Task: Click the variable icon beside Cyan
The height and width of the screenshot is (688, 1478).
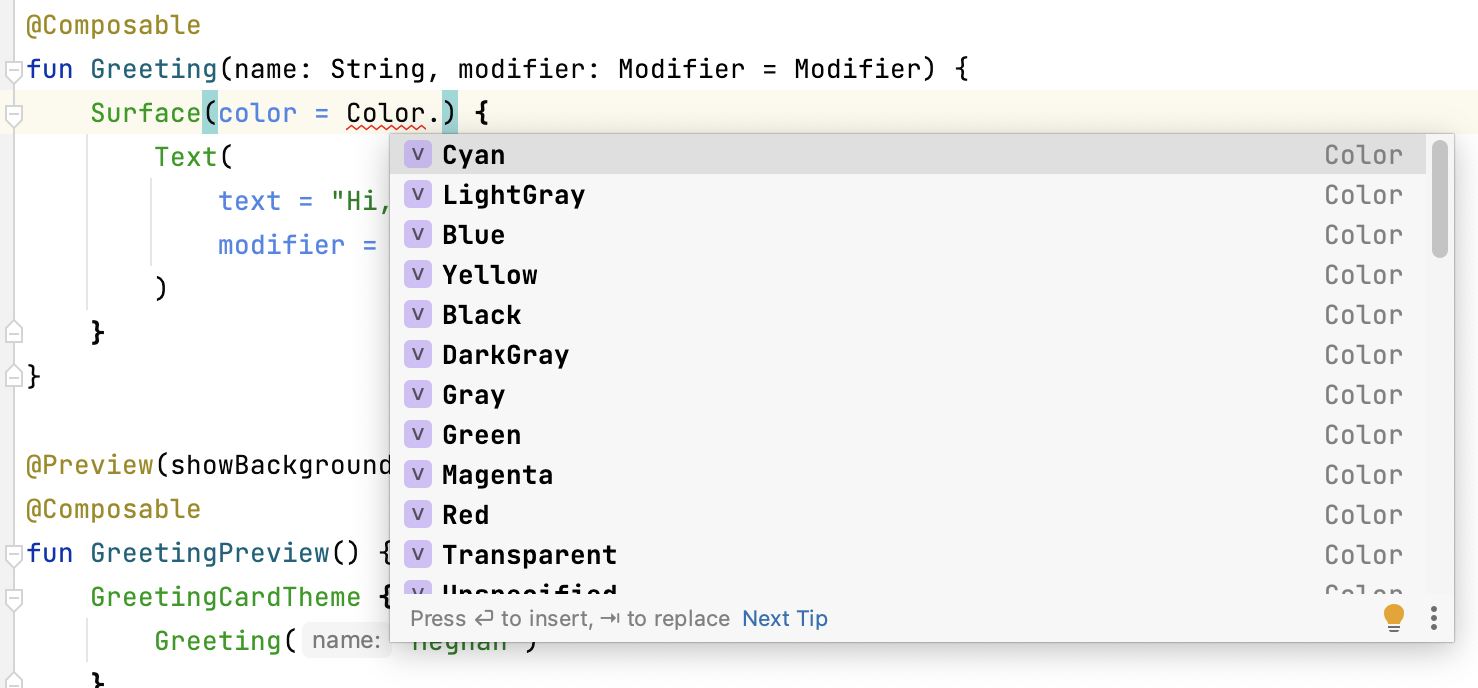Action: point(417,155)
